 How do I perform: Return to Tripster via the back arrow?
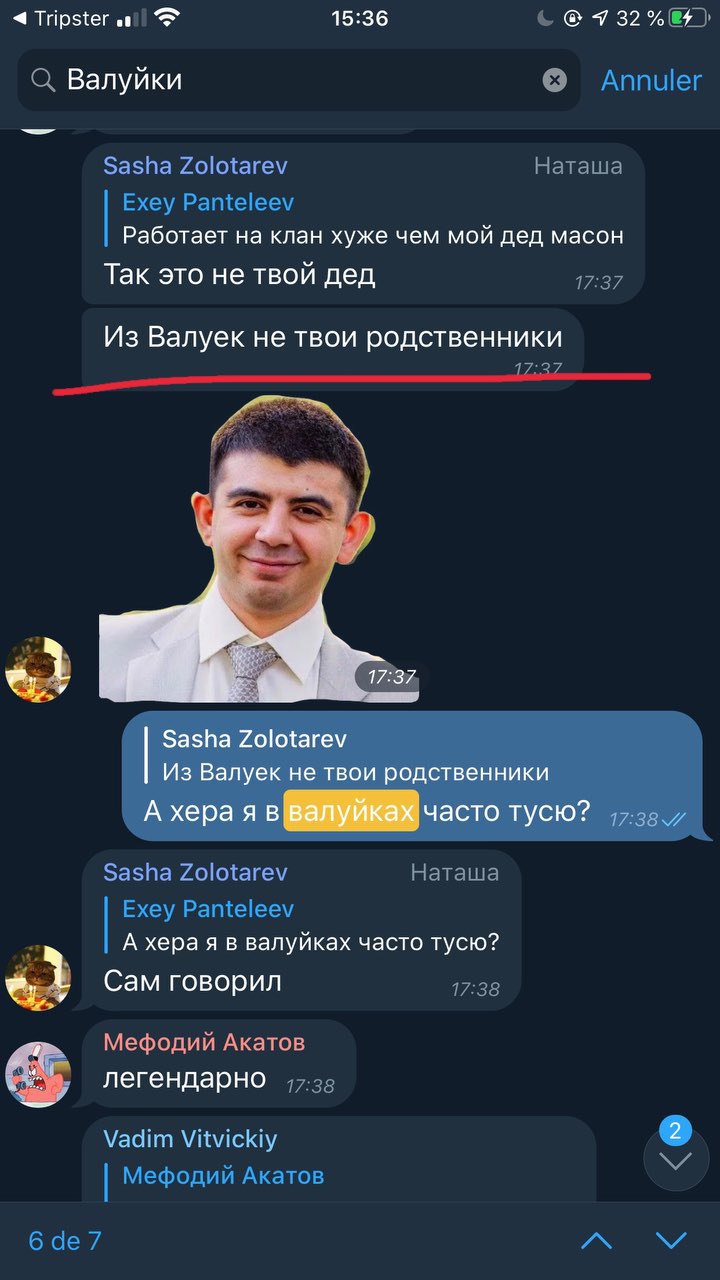click(19, 18)
